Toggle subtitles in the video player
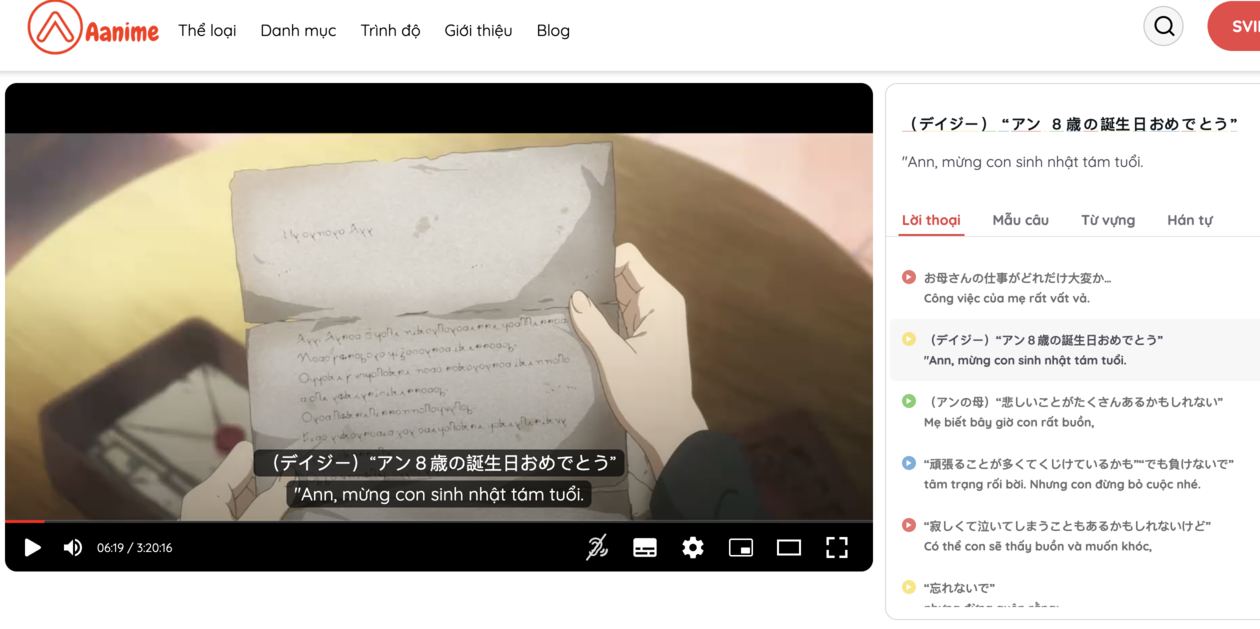 click(x=645, y=547)
